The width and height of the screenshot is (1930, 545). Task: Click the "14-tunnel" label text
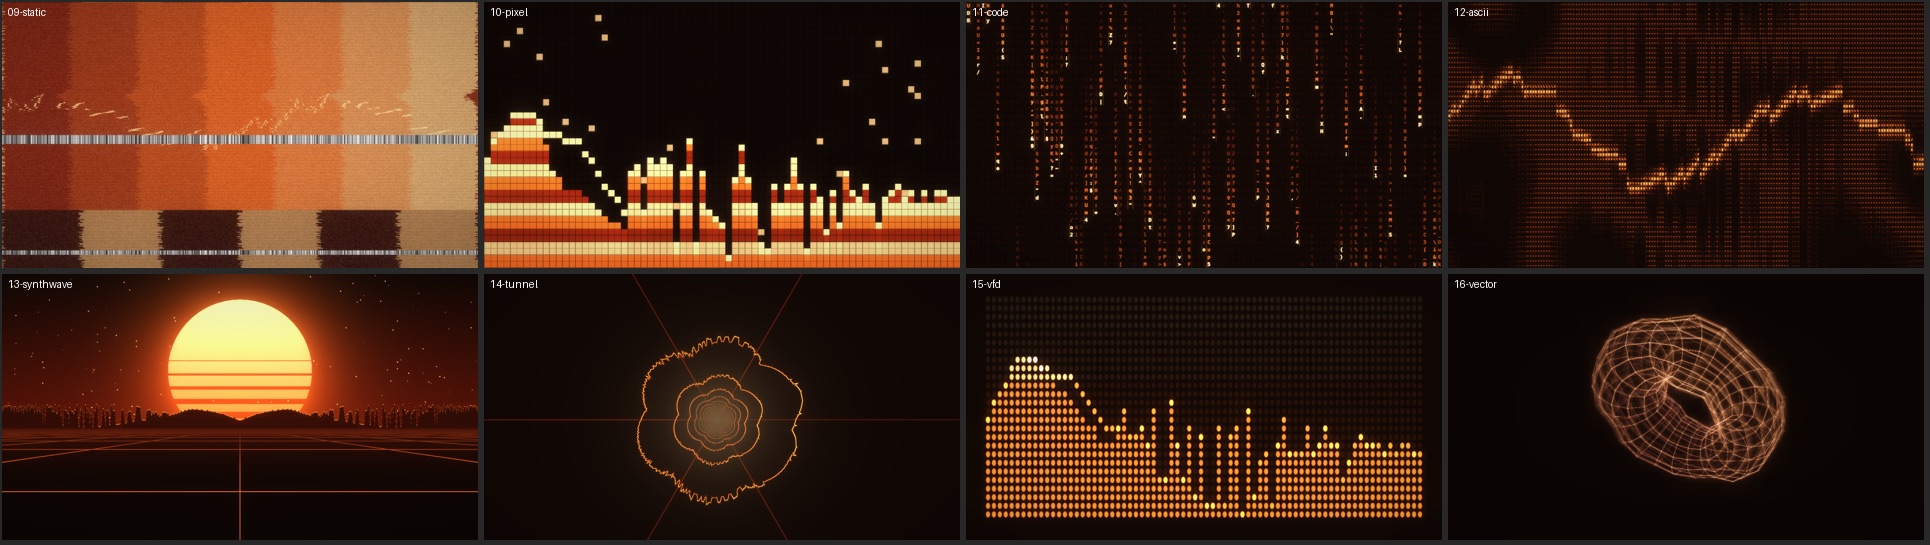[x=514, y=284]
